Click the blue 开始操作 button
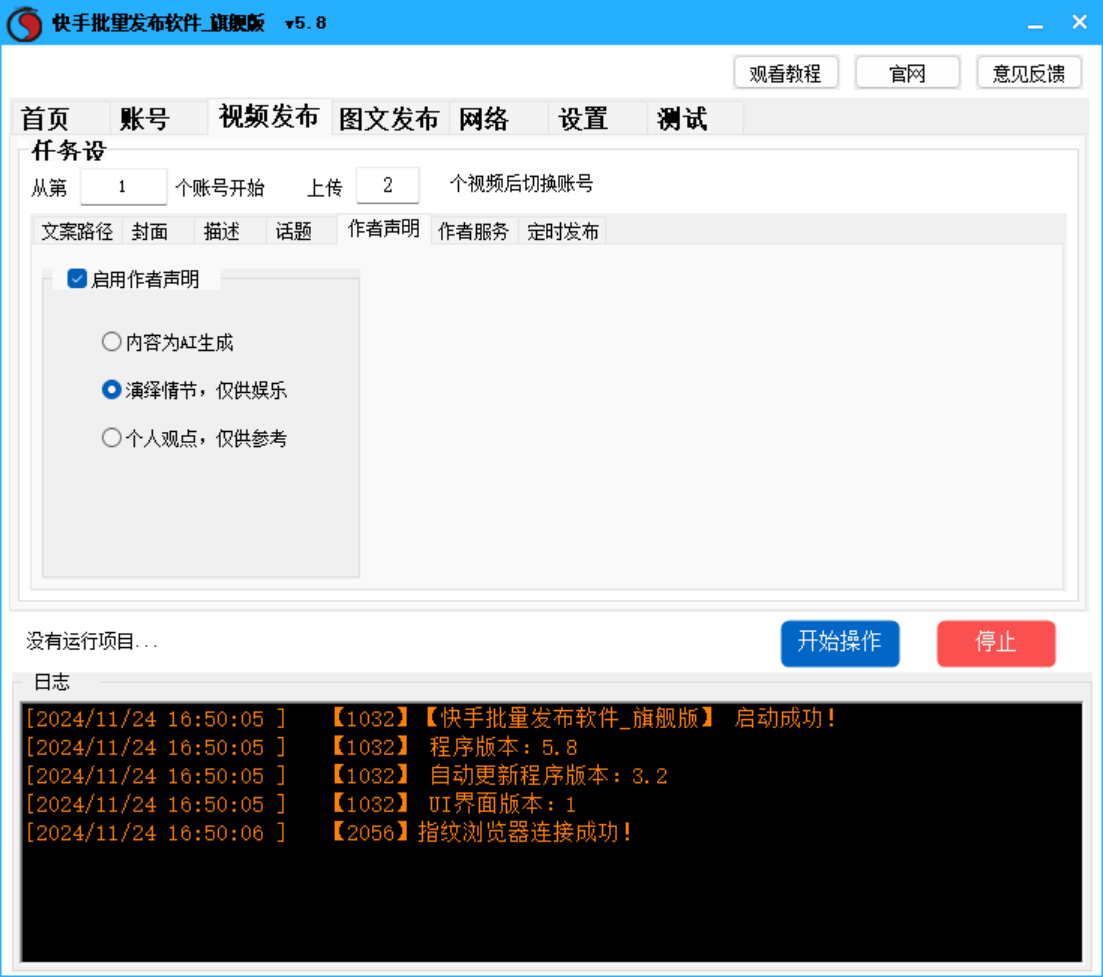 (840, 643)
